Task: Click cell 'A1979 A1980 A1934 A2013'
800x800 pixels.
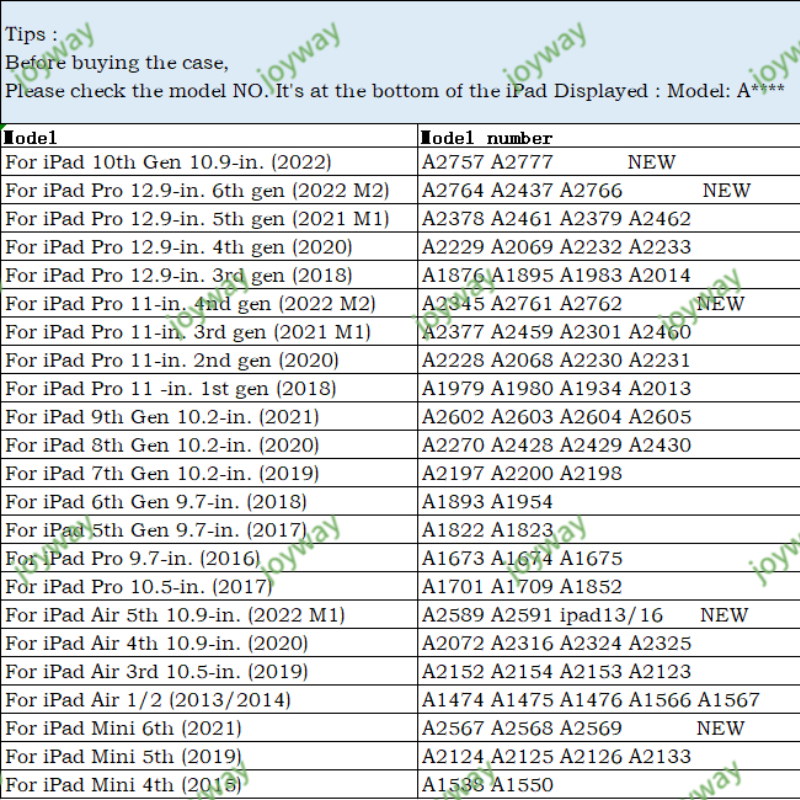Action: coord(609,388)
